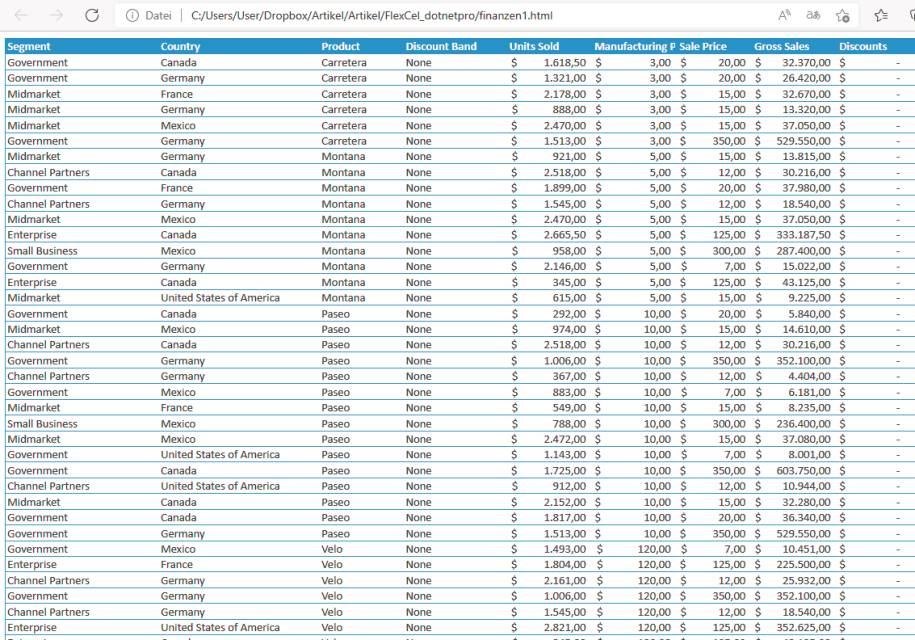
Task: Pick gross sales cell 13.815,00
Action: 806,156
